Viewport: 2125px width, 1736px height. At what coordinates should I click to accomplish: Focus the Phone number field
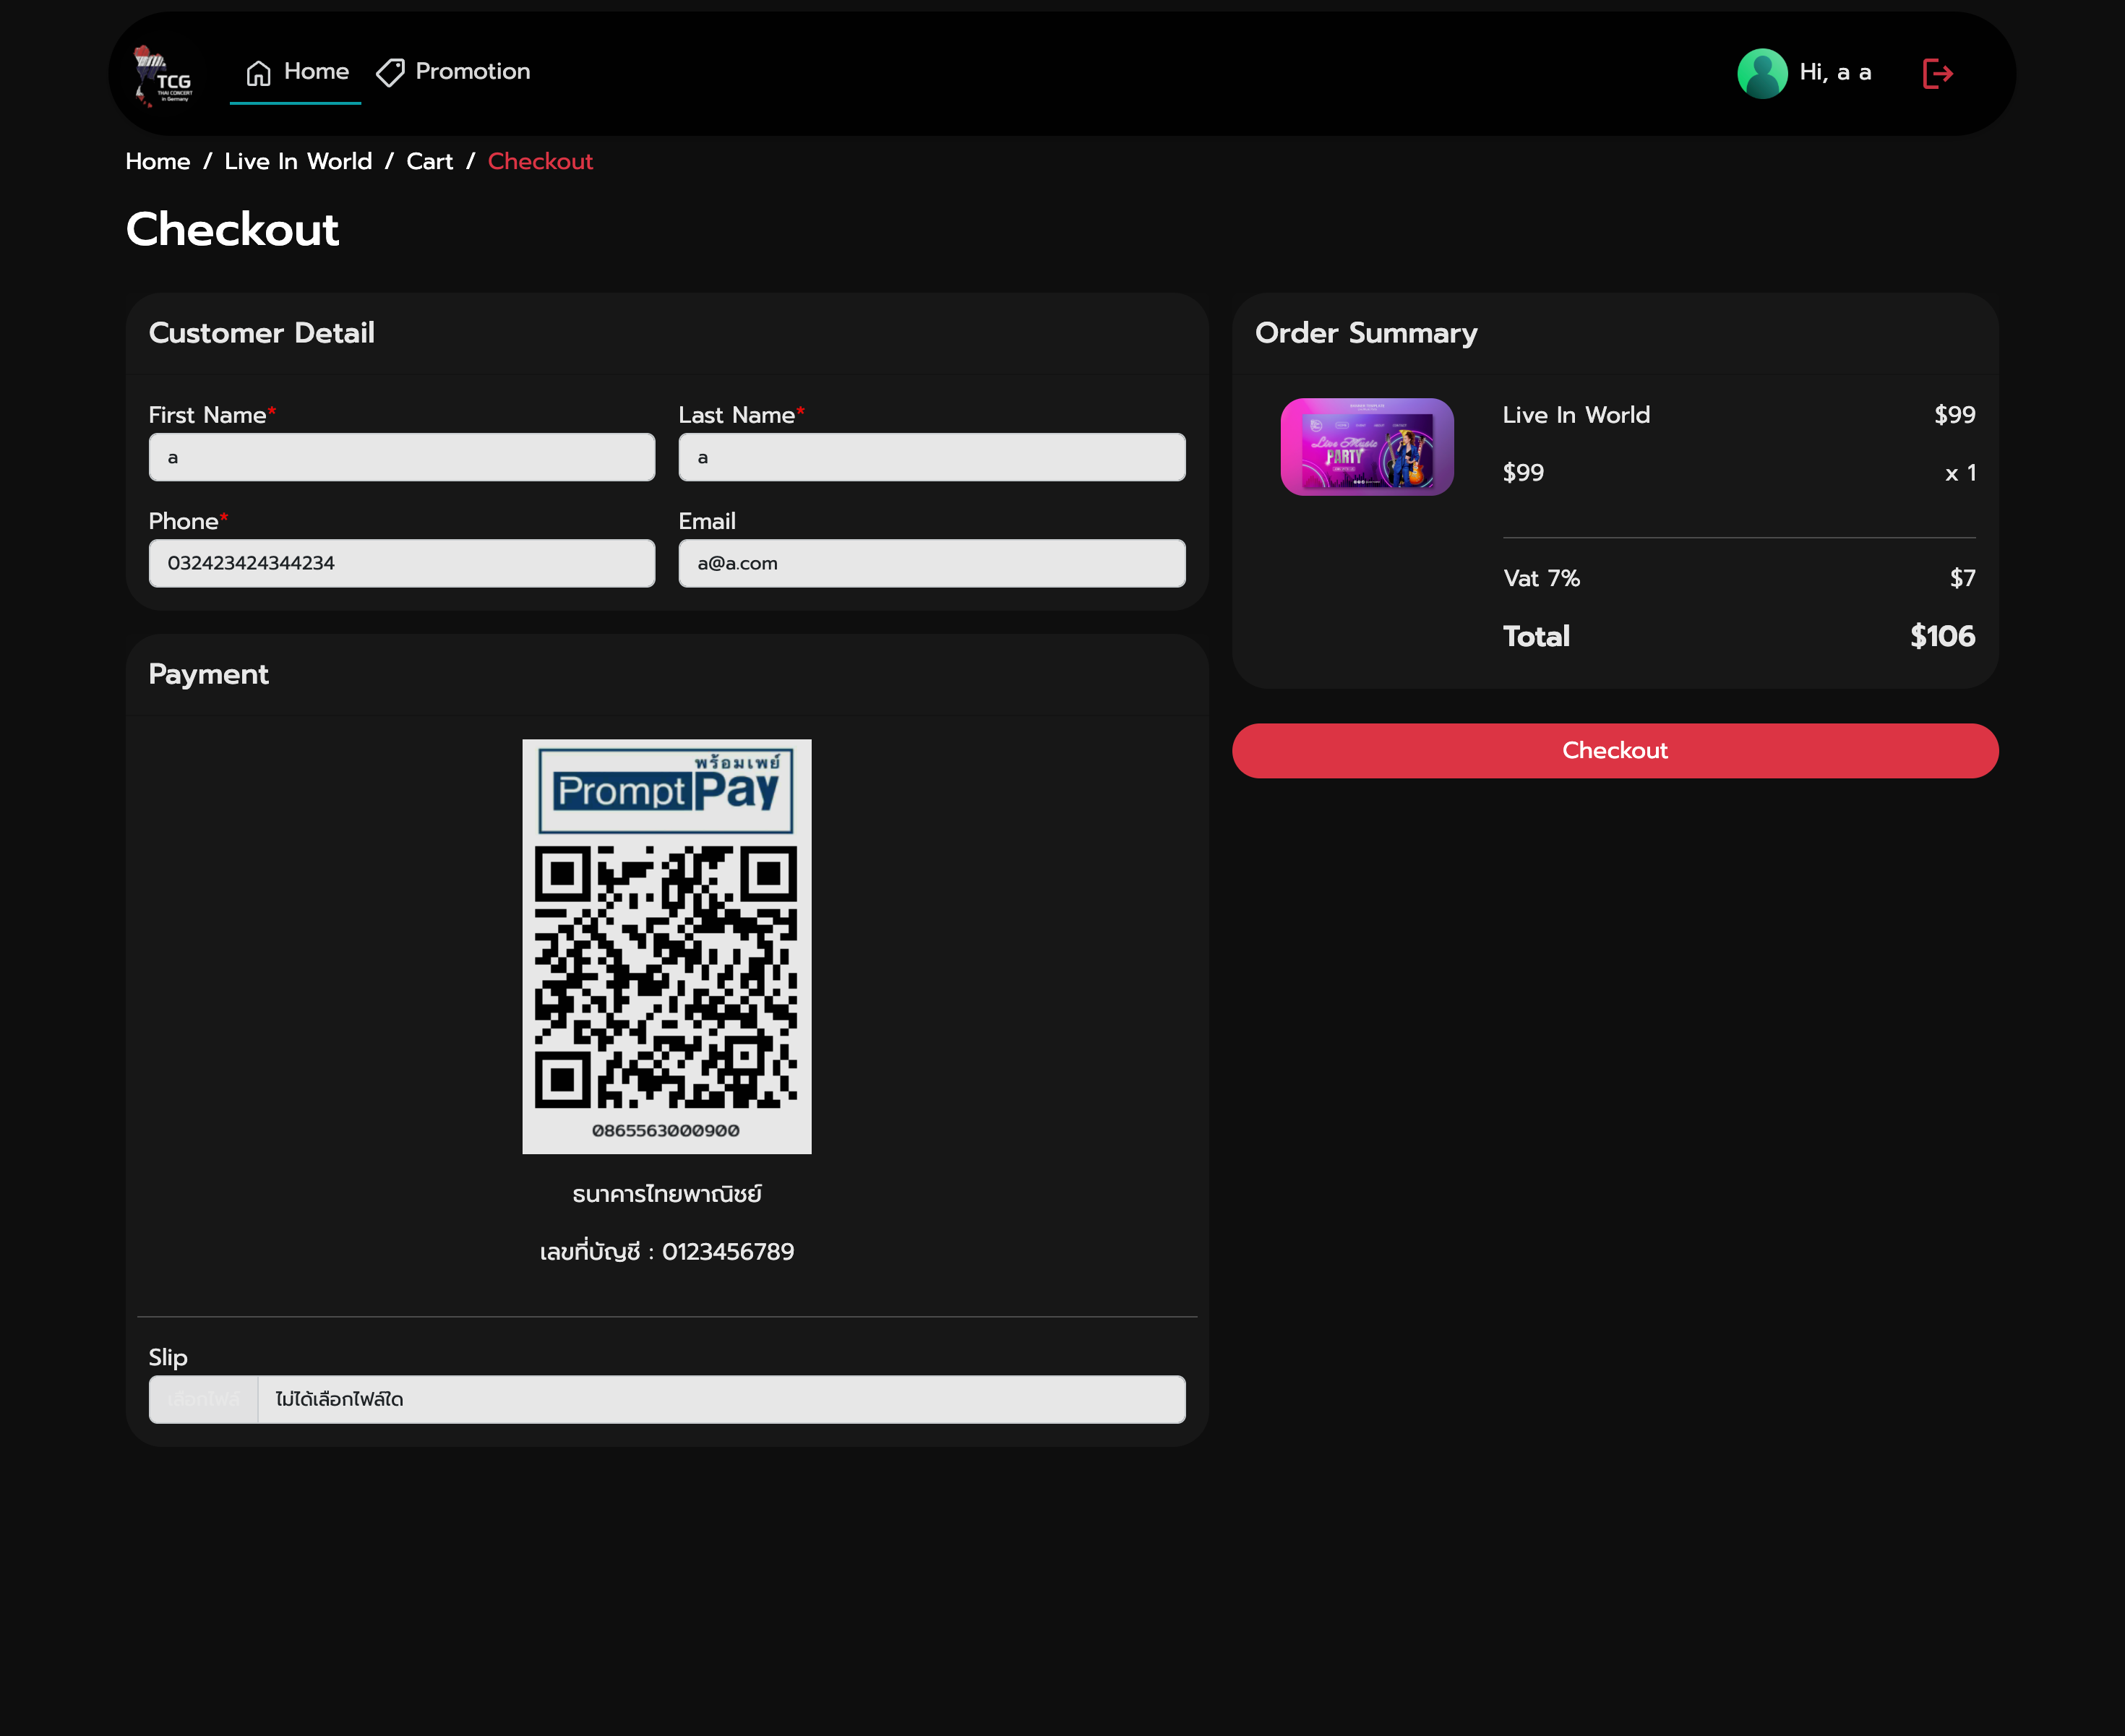402,563
